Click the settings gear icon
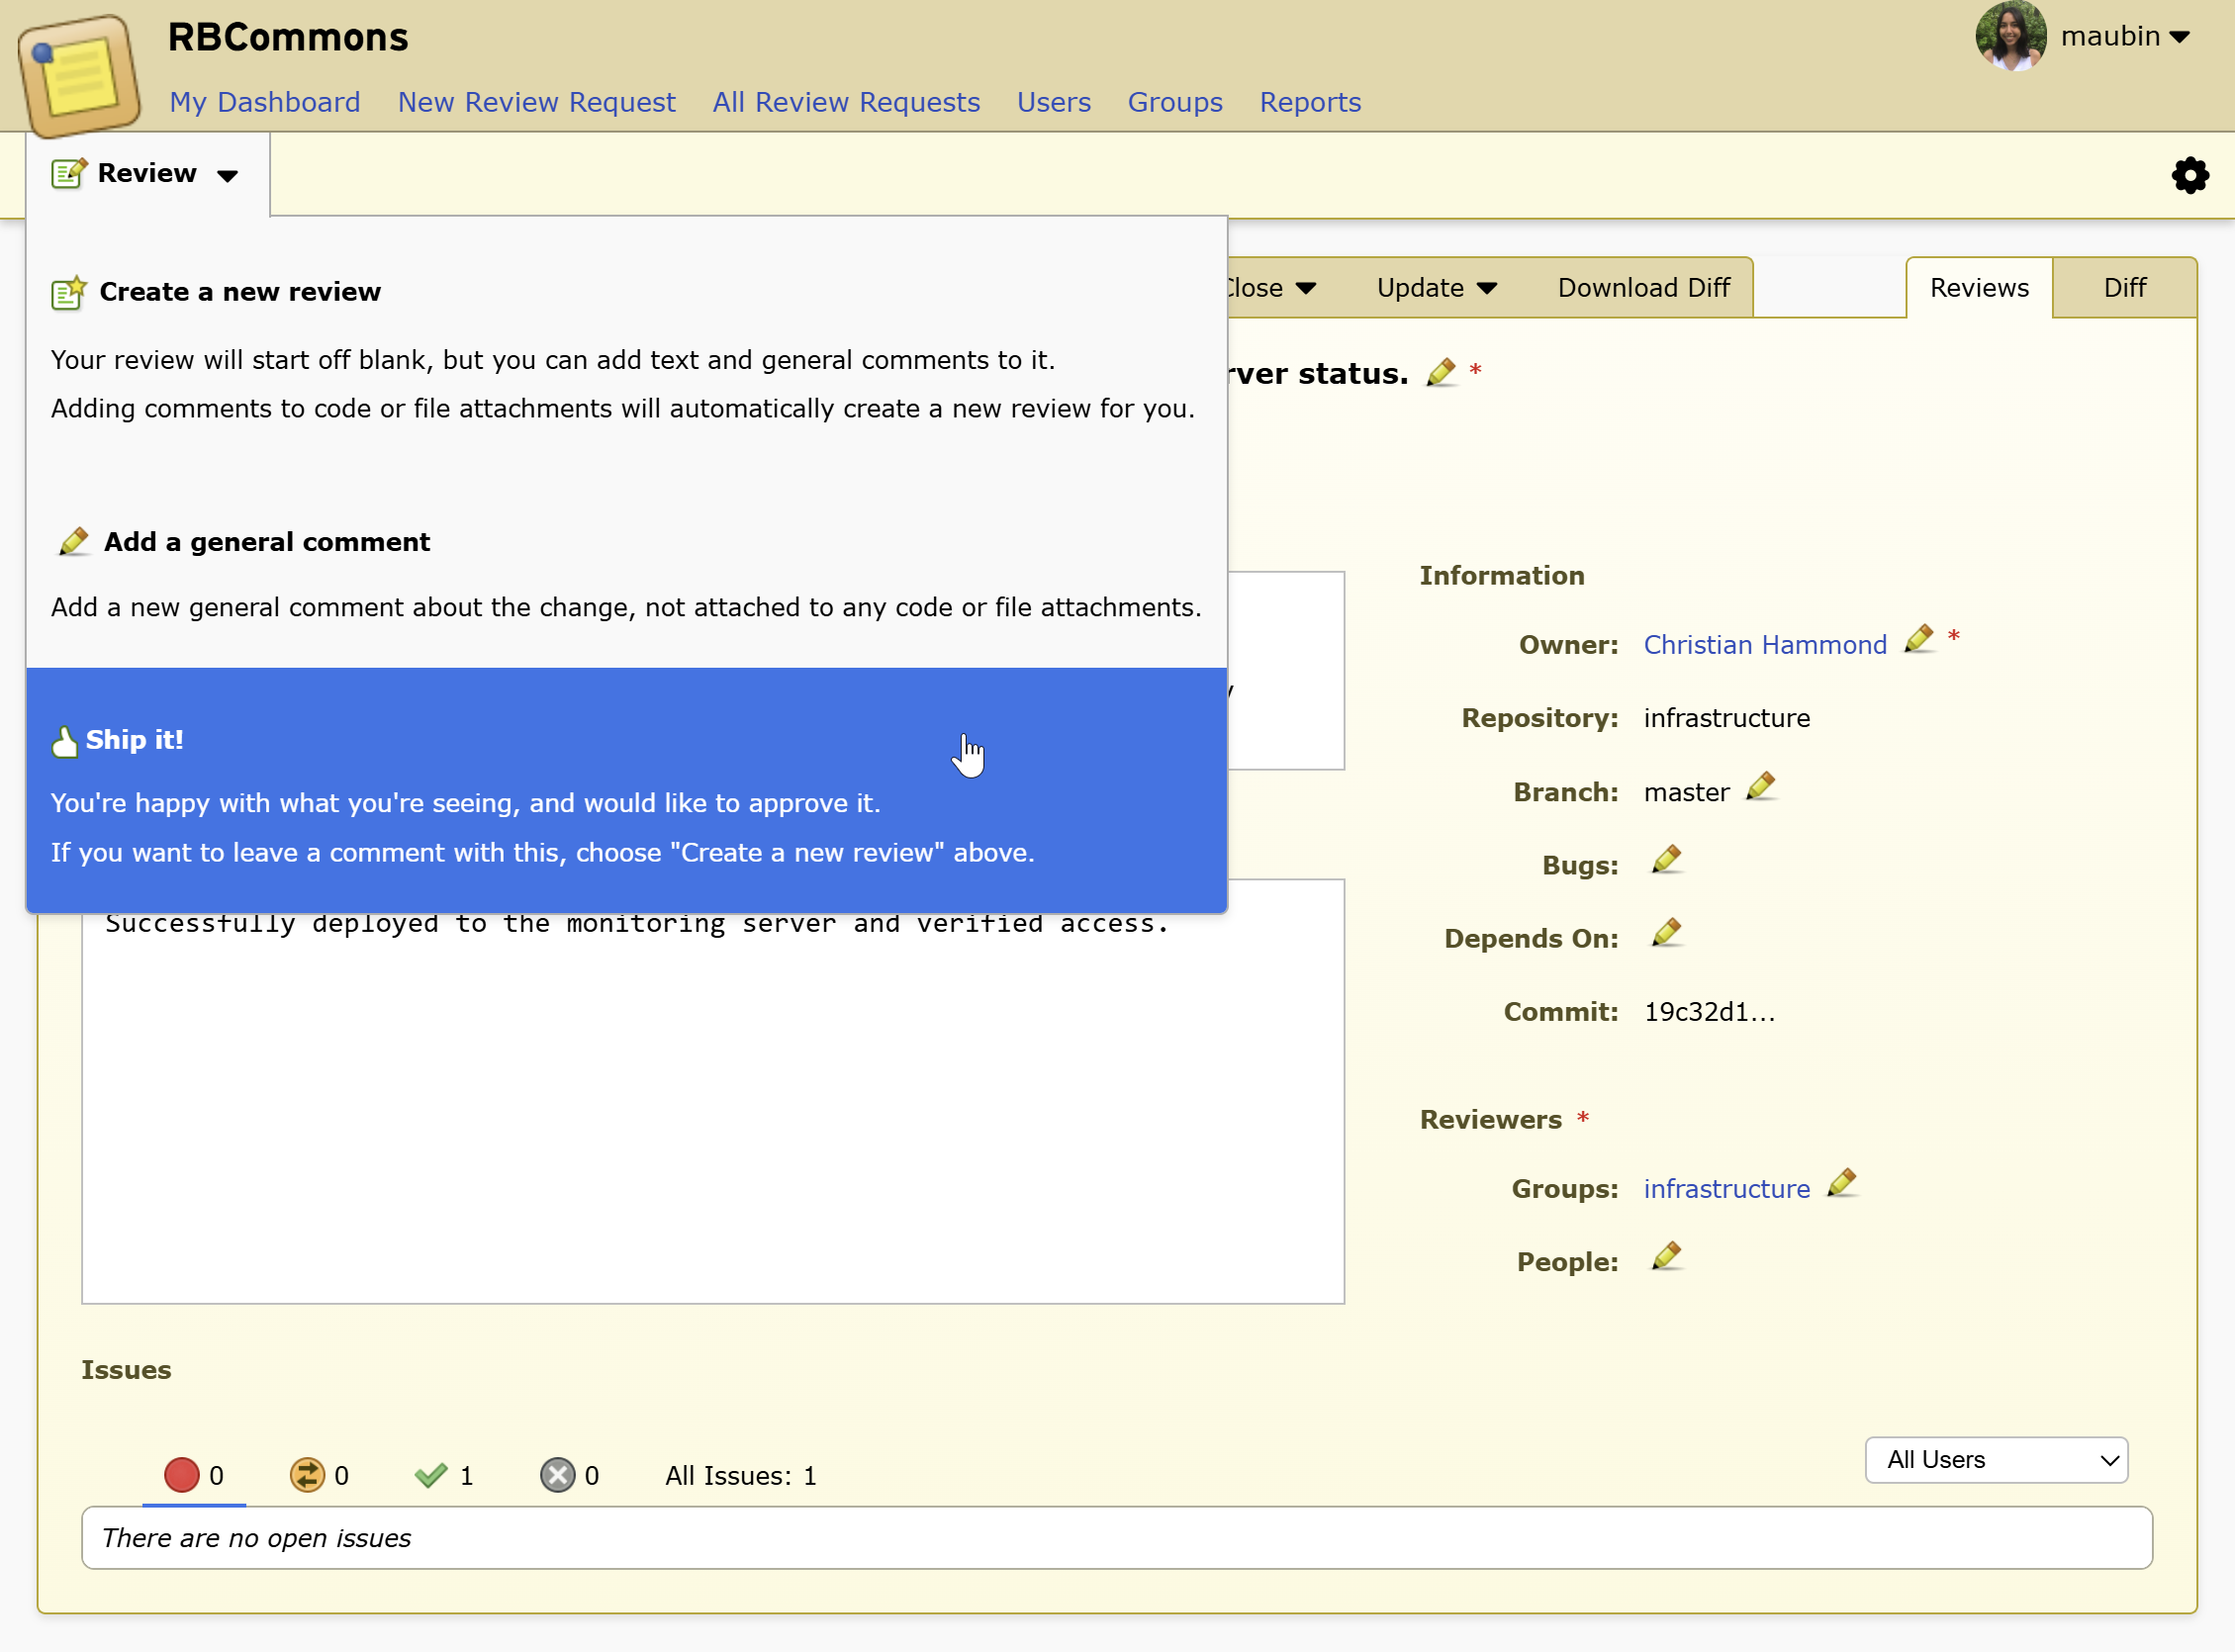This screenshot has width=2235, height=1652. point(2189,176)
